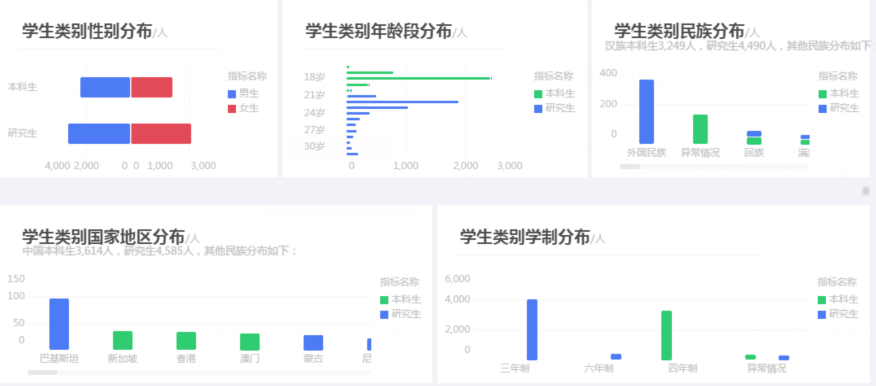Click the longest green 18岁 bar
Viewport: 876px width, 386px height.
[419, 78]
